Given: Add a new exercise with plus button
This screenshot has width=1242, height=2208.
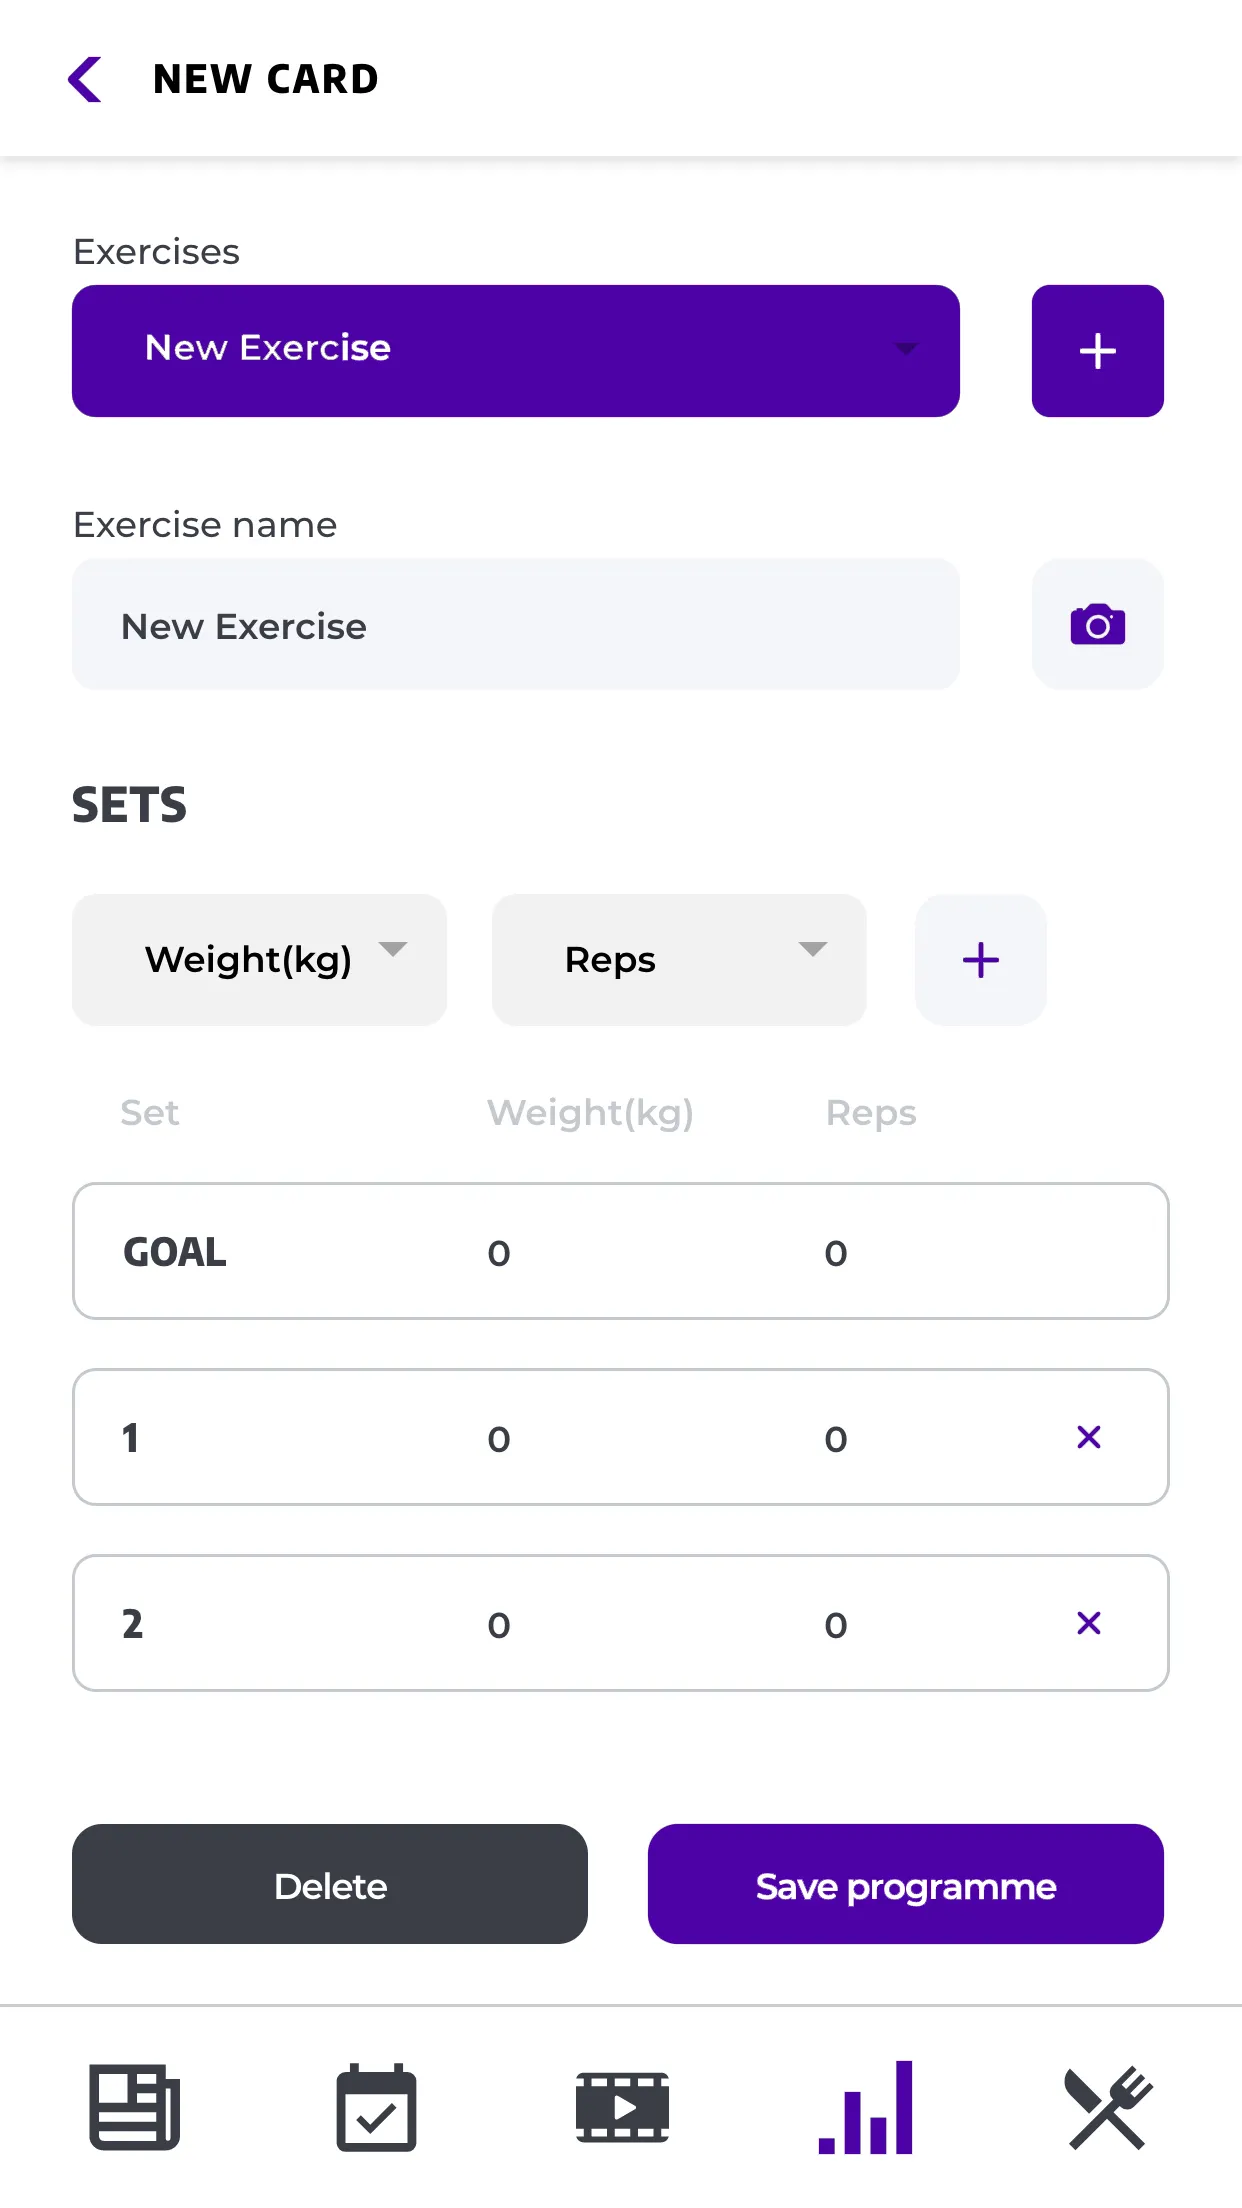Looking at the screenshot, I should [1097, 351].
